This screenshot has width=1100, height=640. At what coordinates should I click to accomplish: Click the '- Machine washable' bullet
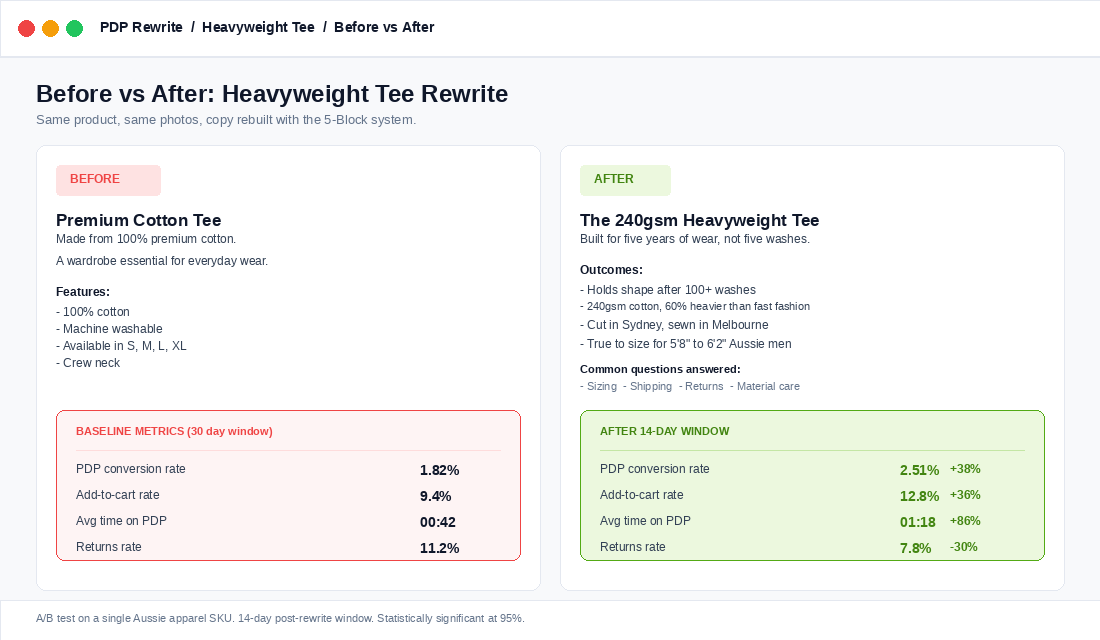[109, 329]
